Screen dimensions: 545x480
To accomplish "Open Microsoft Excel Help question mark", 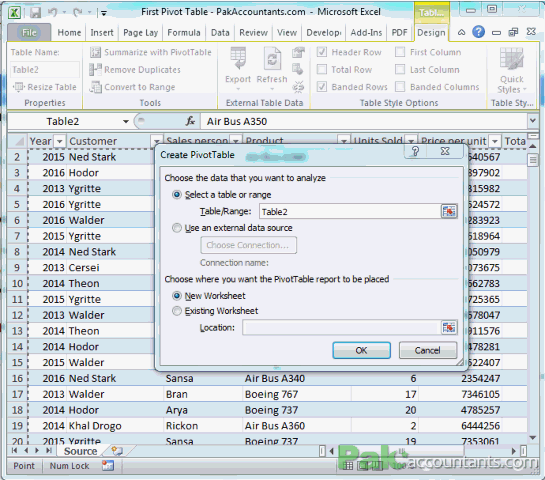I will coord(479,32).
